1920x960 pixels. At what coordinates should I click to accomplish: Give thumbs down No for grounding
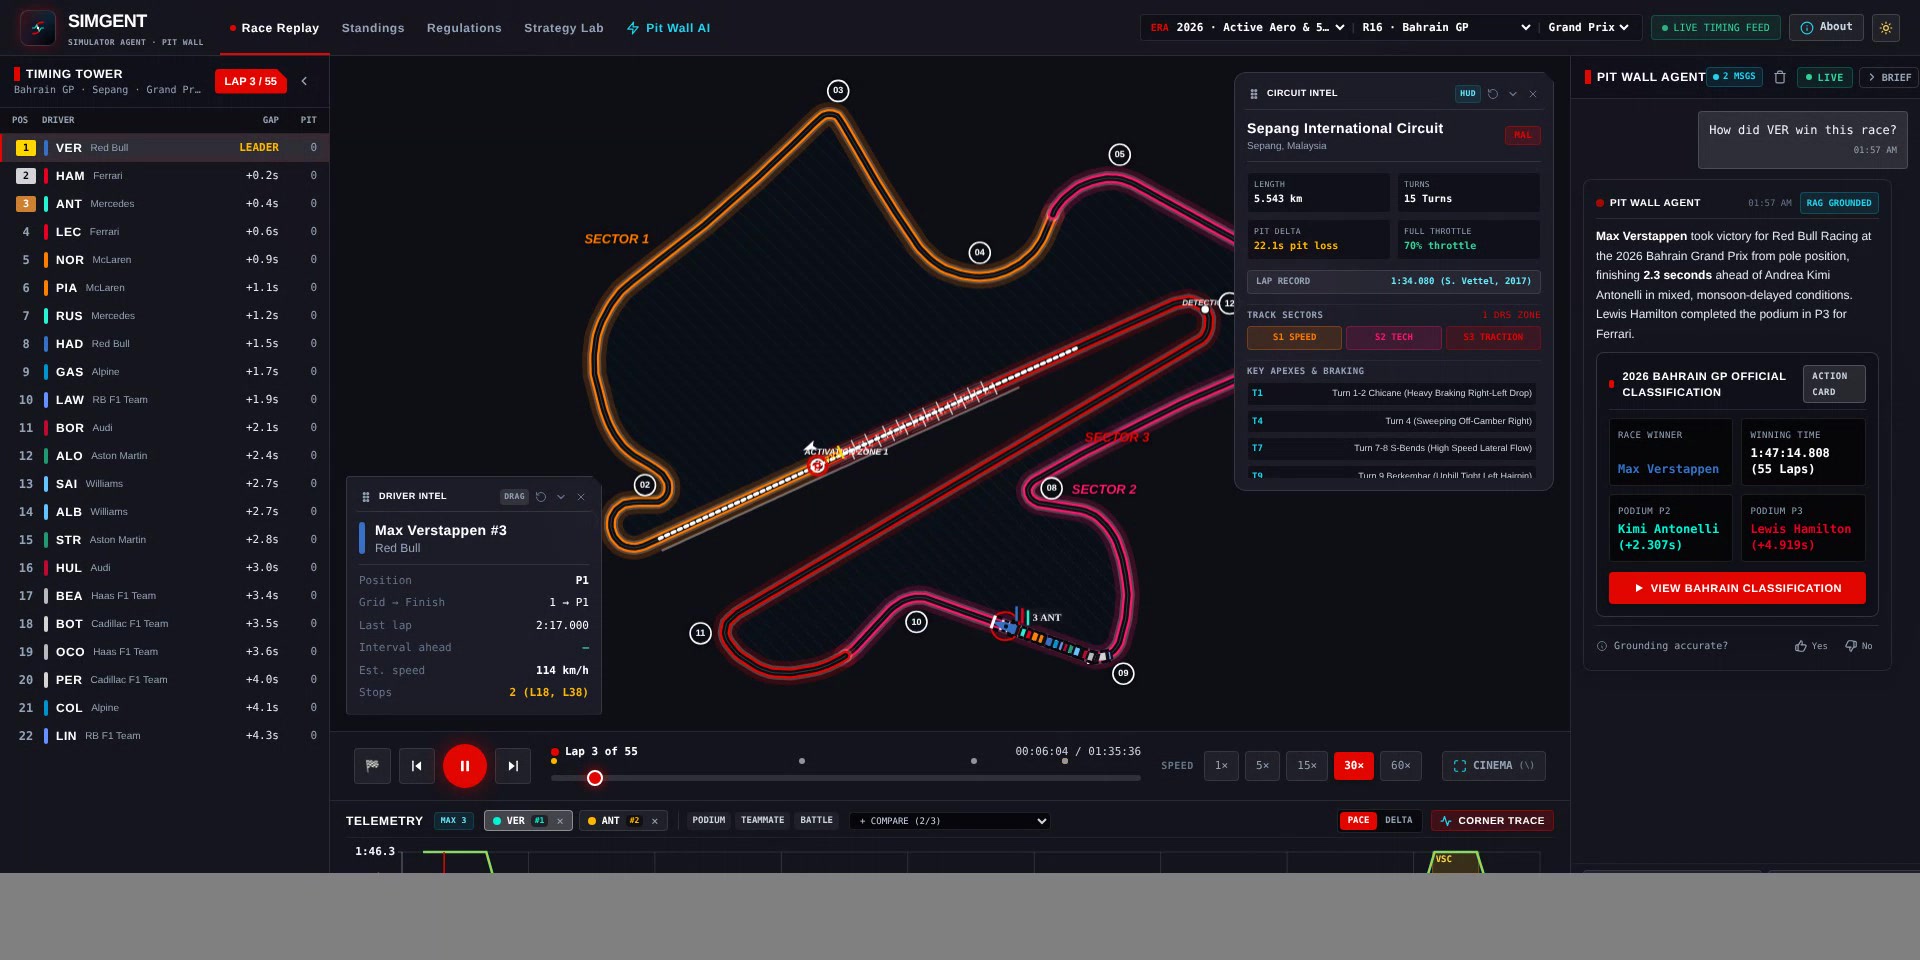[1859, 646]
